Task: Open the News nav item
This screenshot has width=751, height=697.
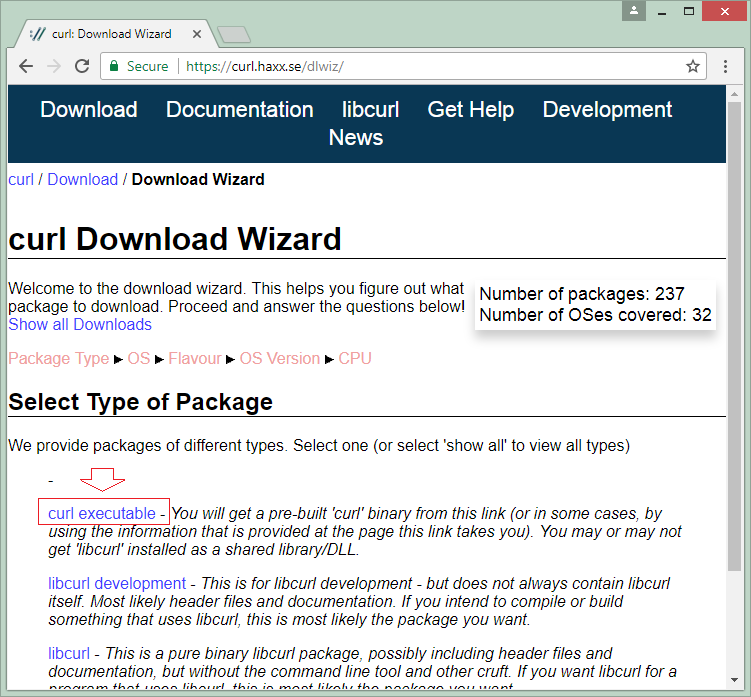Action: tap(356, 137)
